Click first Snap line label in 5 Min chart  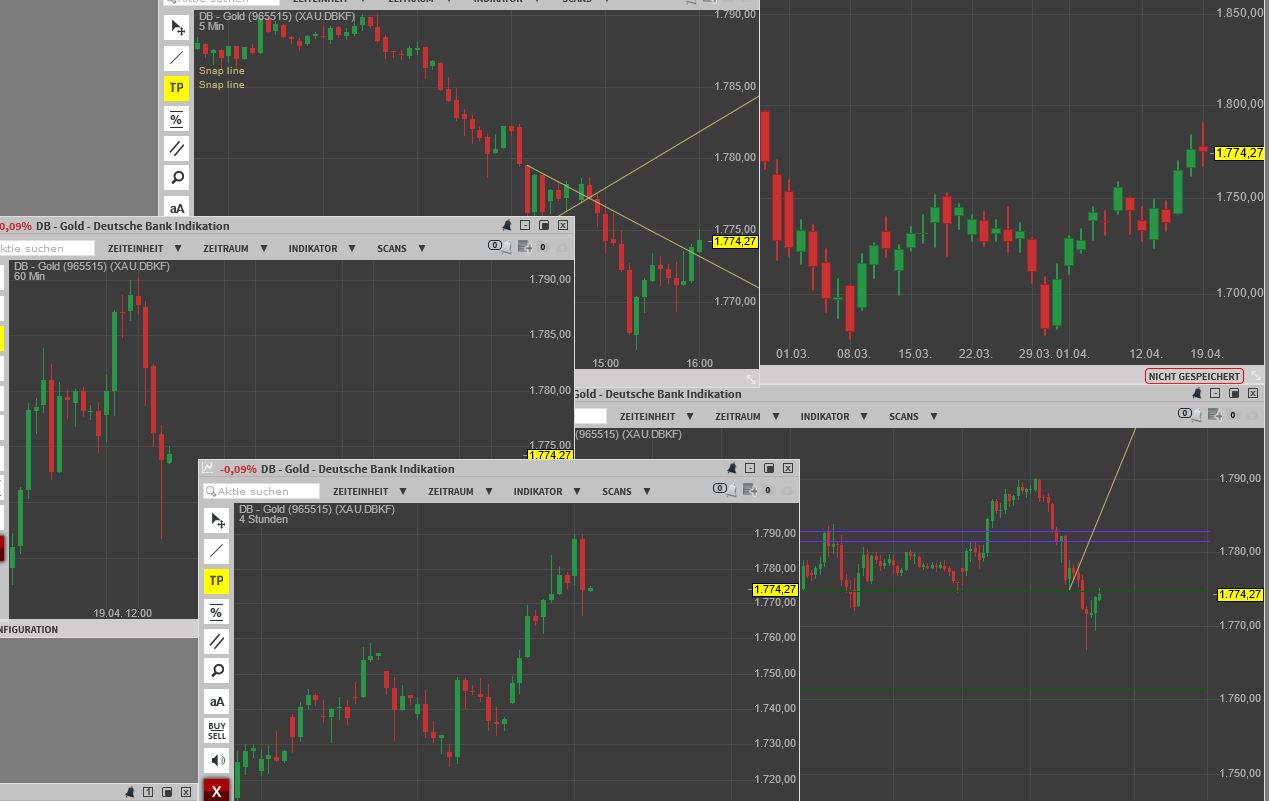coord(221,71)
